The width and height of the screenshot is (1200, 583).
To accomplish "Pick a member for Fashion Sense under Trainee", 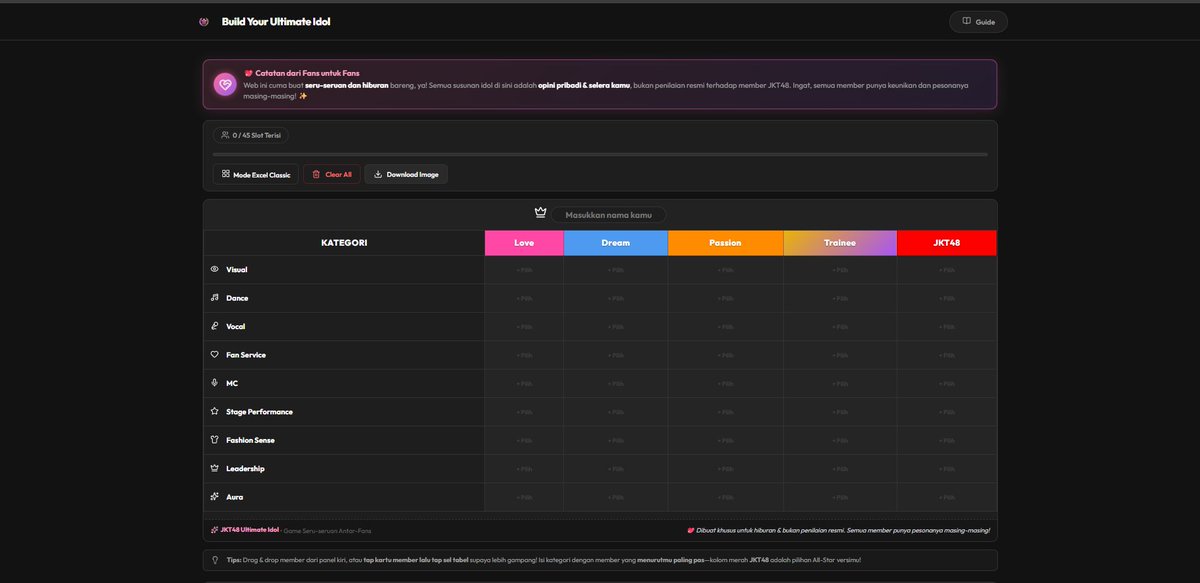I will coord(840,440).
